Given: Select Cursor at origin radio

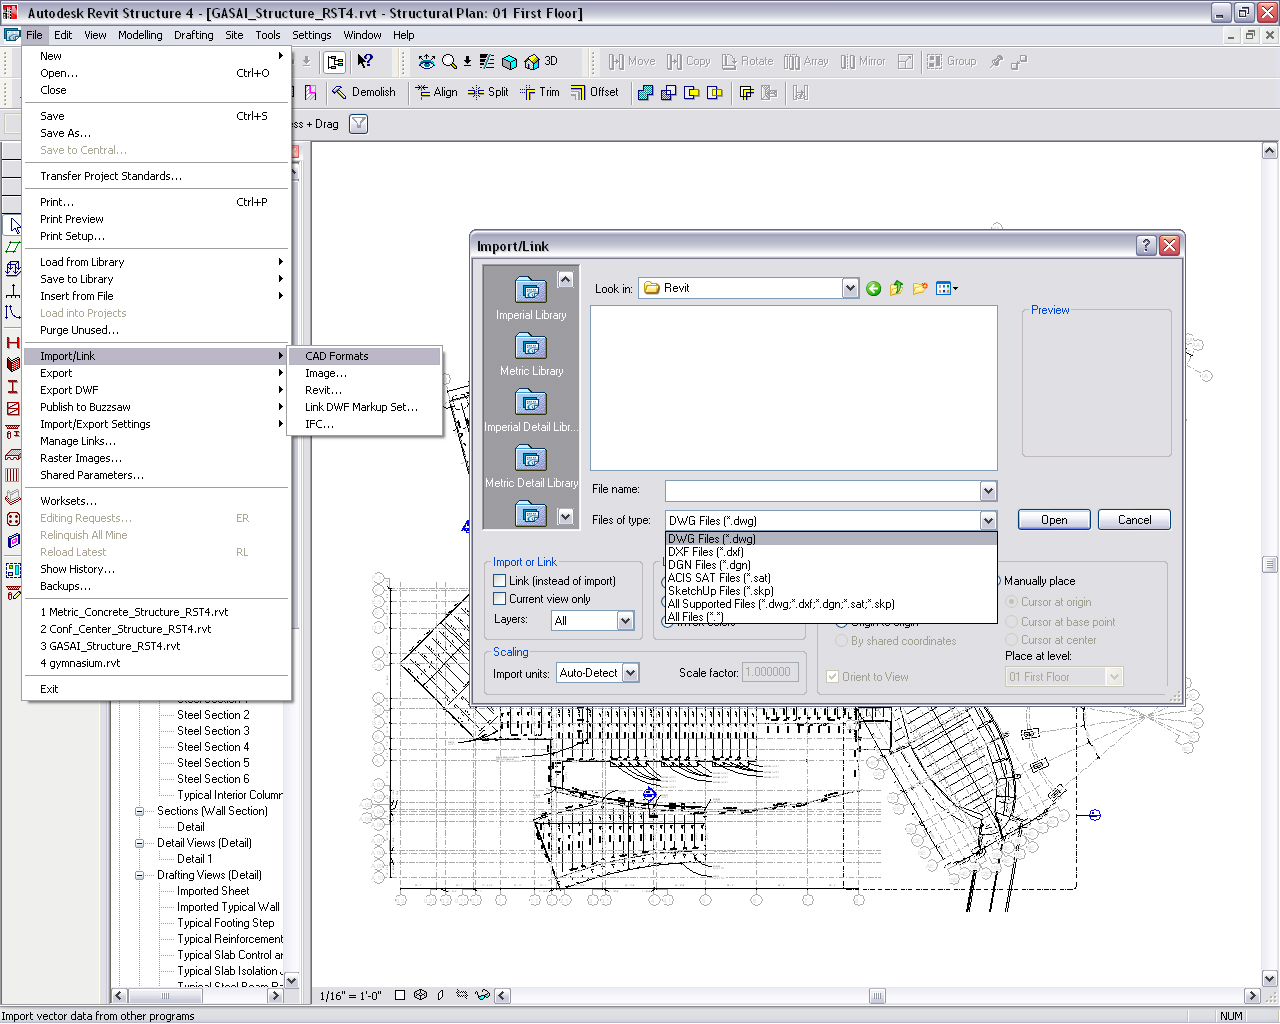Looking at the screenshot, I should coord(1011,602).
